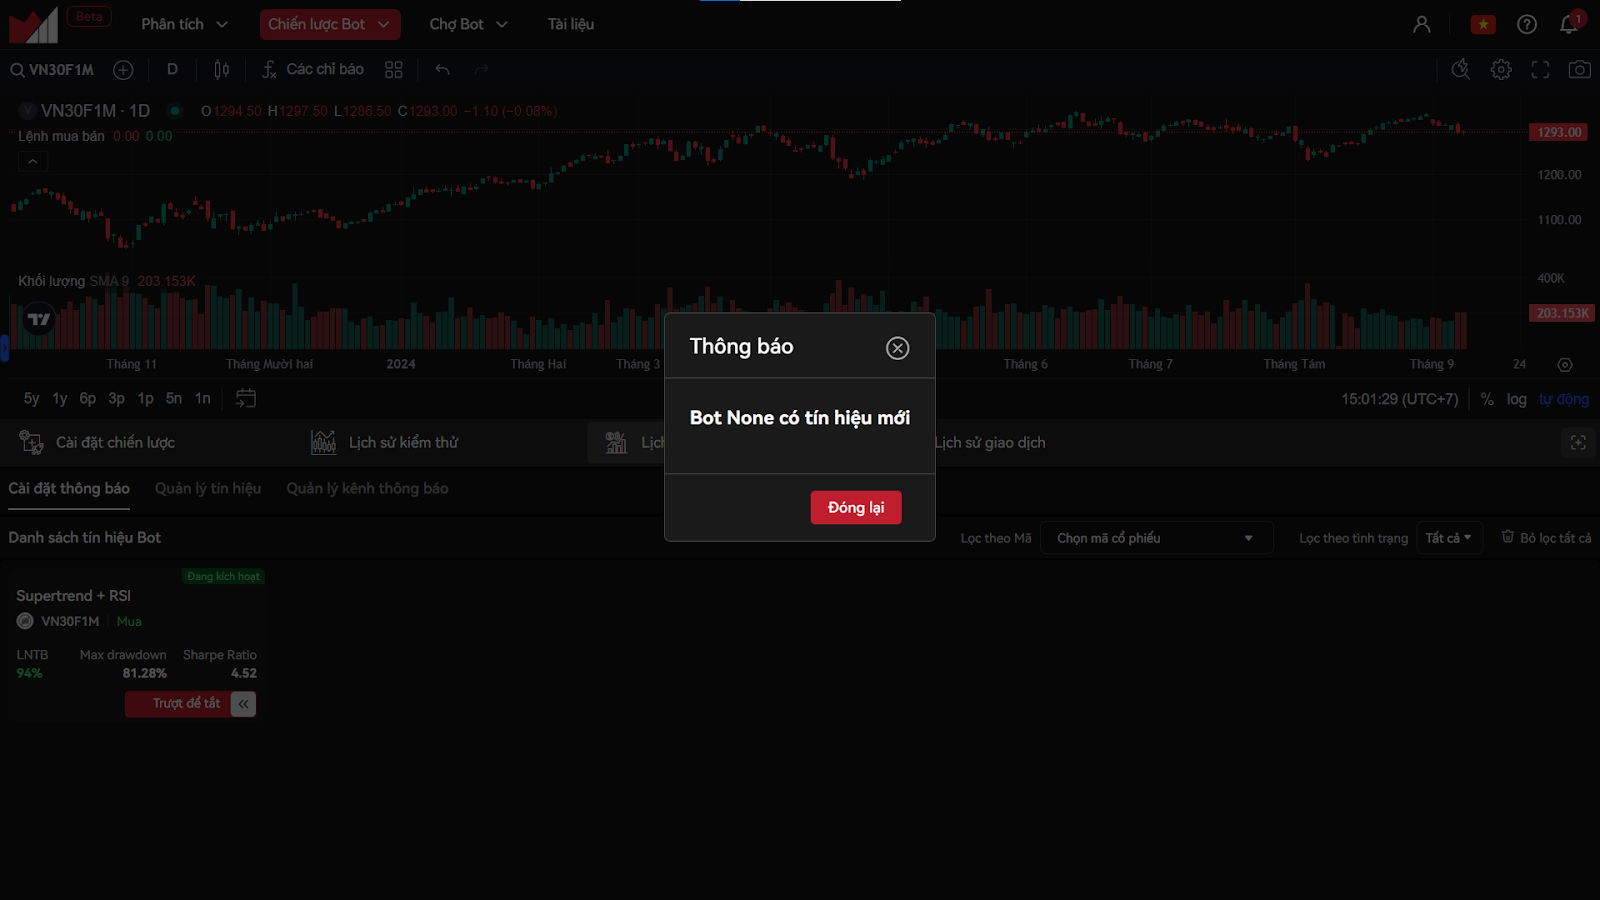The image size is (1600, 900).
Task: Open the Chợ Bot menu
Action: coord(468,24)
